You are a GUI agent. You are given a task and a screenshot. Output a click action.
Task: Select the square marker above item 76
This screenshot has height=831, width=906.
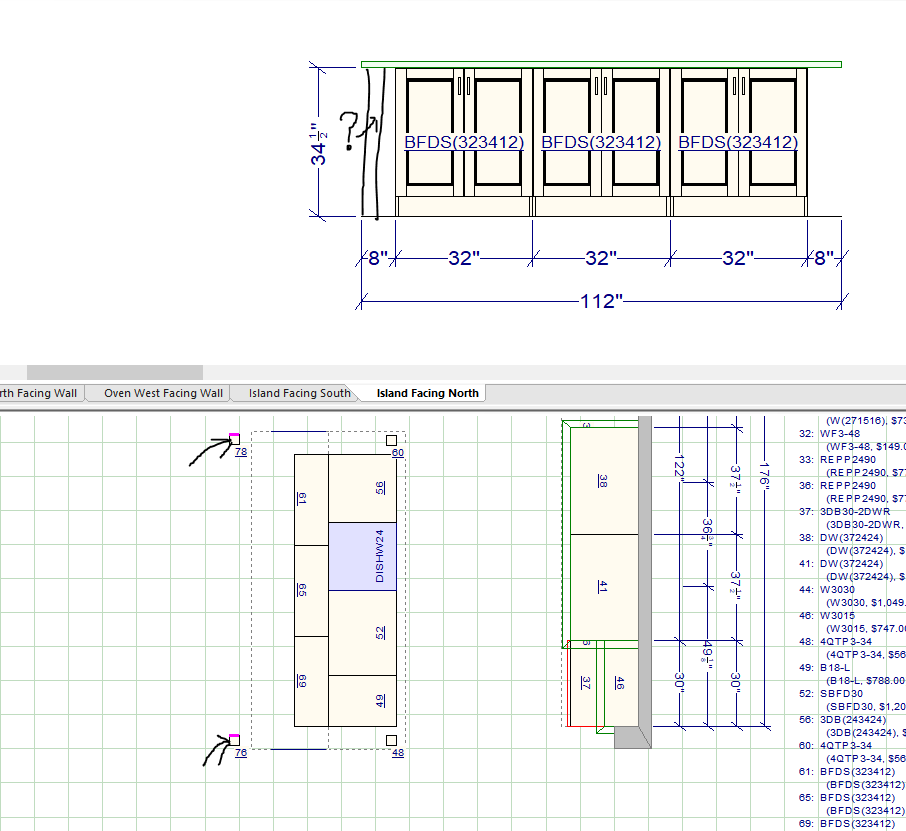click(x=235, y=739)
